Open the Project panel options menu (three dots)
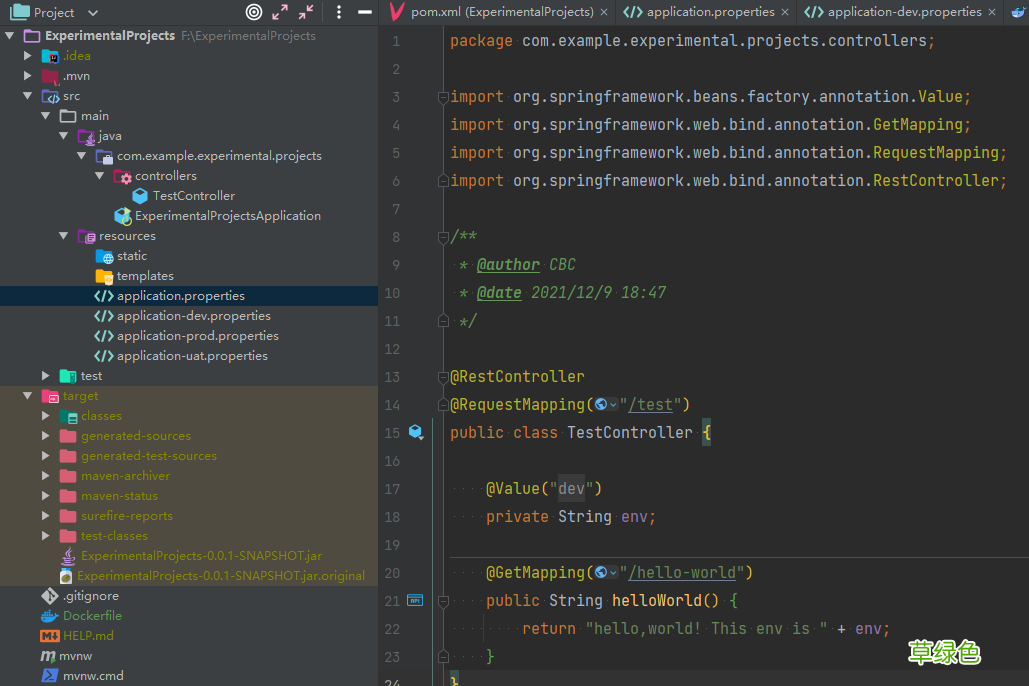This screenshot has height=686, width=1029. (339, 12)
